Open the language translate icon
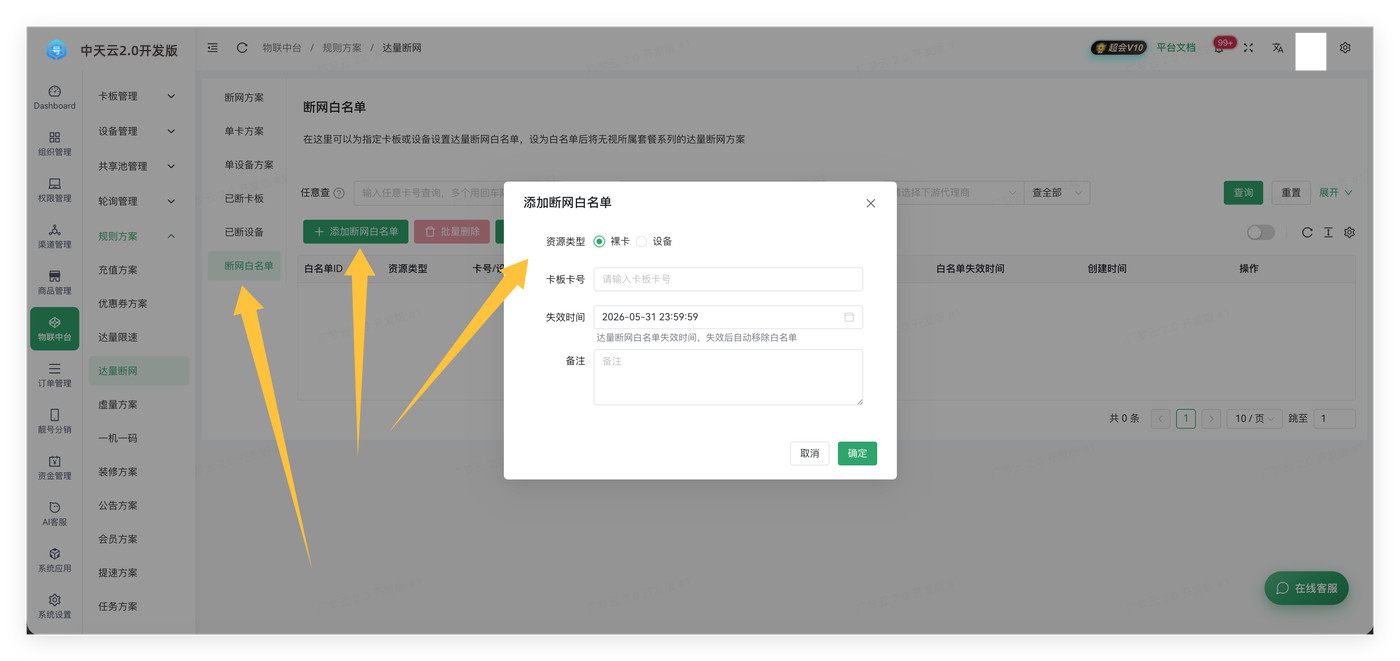This screenshot has width=1400, height=661. pos(1277,47)
